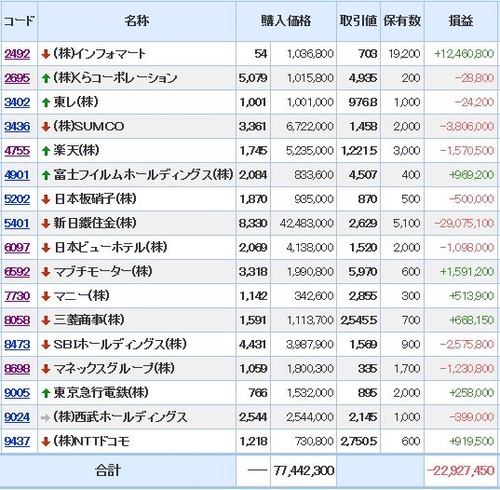Click the down arrow beside インフォマート

tap(46, 54)
